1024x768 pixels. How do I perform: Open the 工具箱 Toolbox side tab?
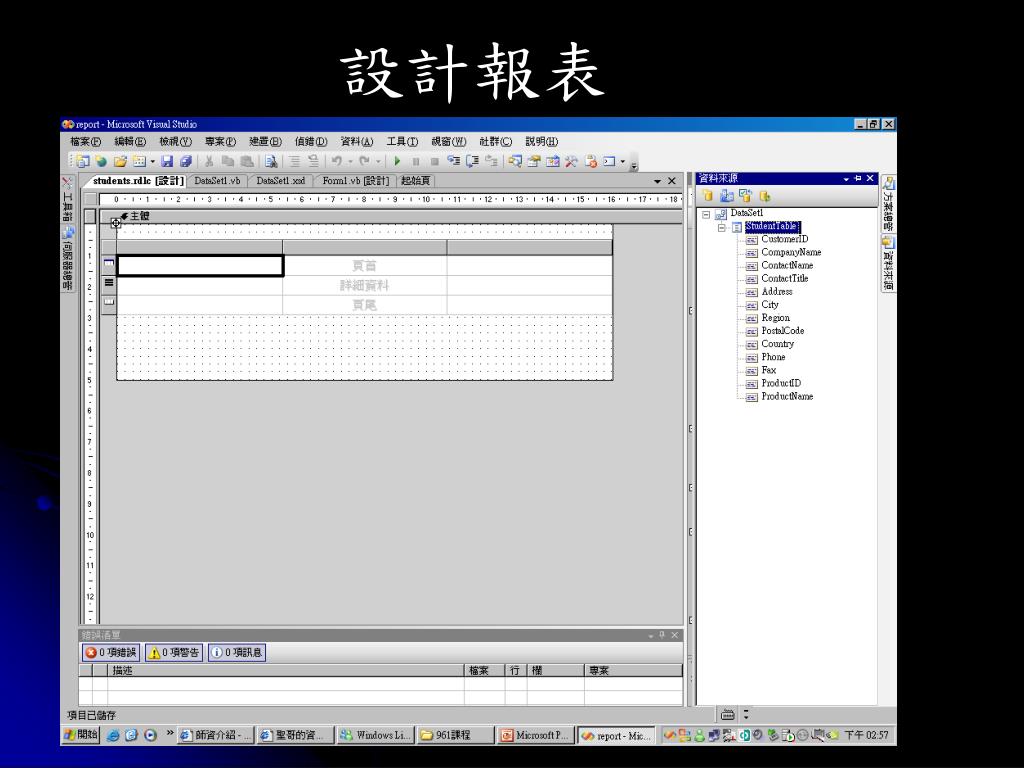click(67, 200)
